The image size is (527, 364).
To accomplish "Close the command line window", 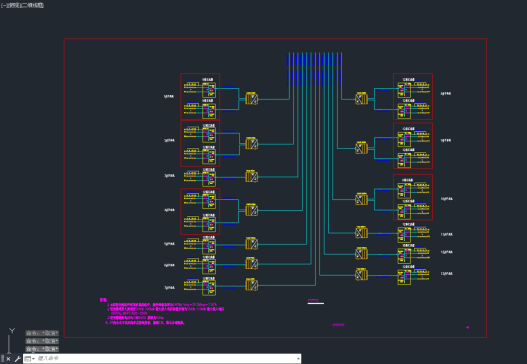I will point(8,359).
